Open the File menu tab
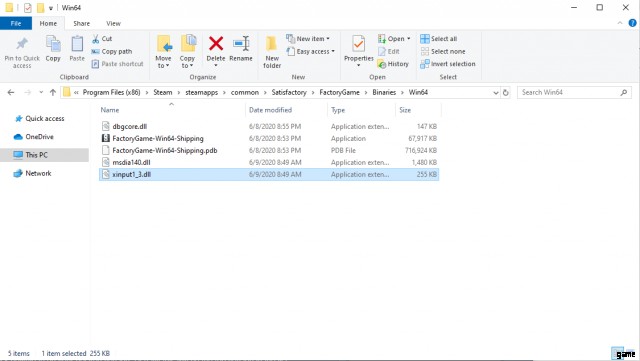The height and width of the screenshot is (361, 640). pos(16,24)
